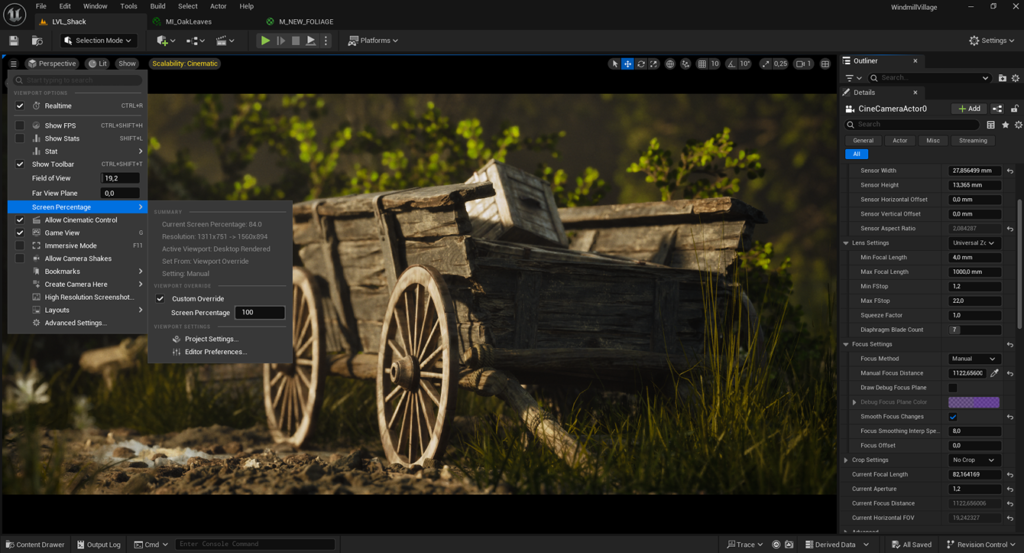Toggle scale snapping icon
This screenshot has height=553, width=1024.
click(x=765, y=64)
